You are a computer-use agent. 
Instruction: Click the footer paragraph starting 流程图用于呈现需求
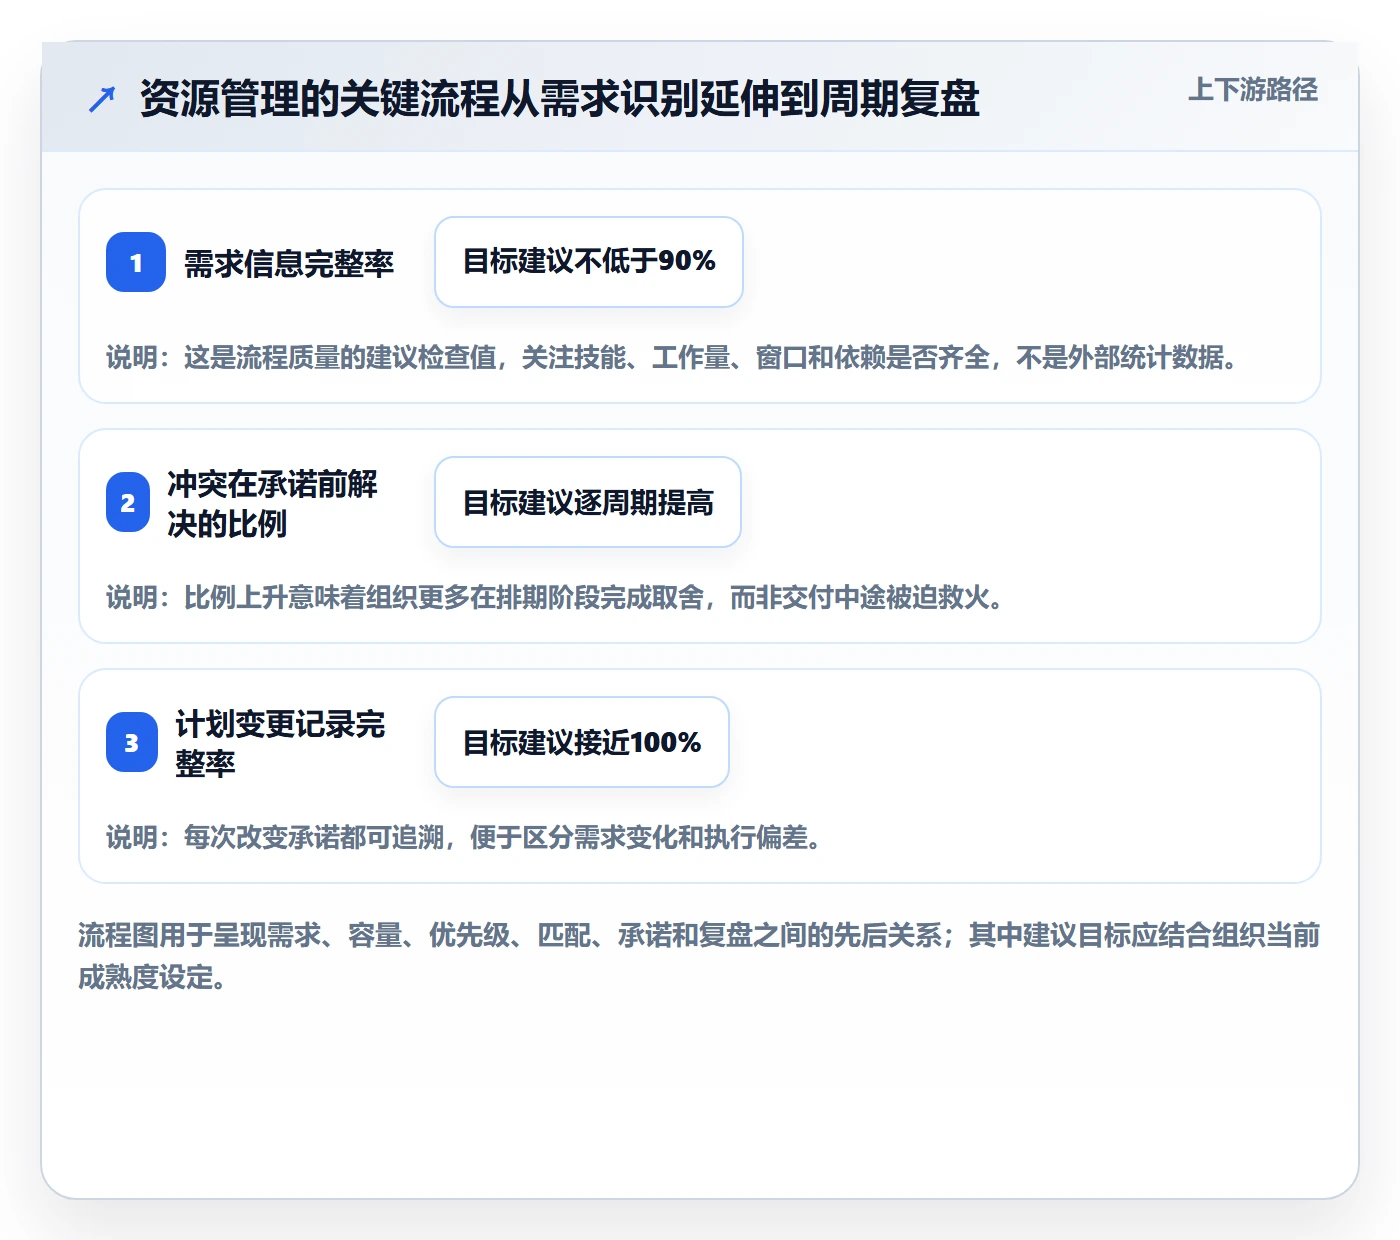pos(700,956)
